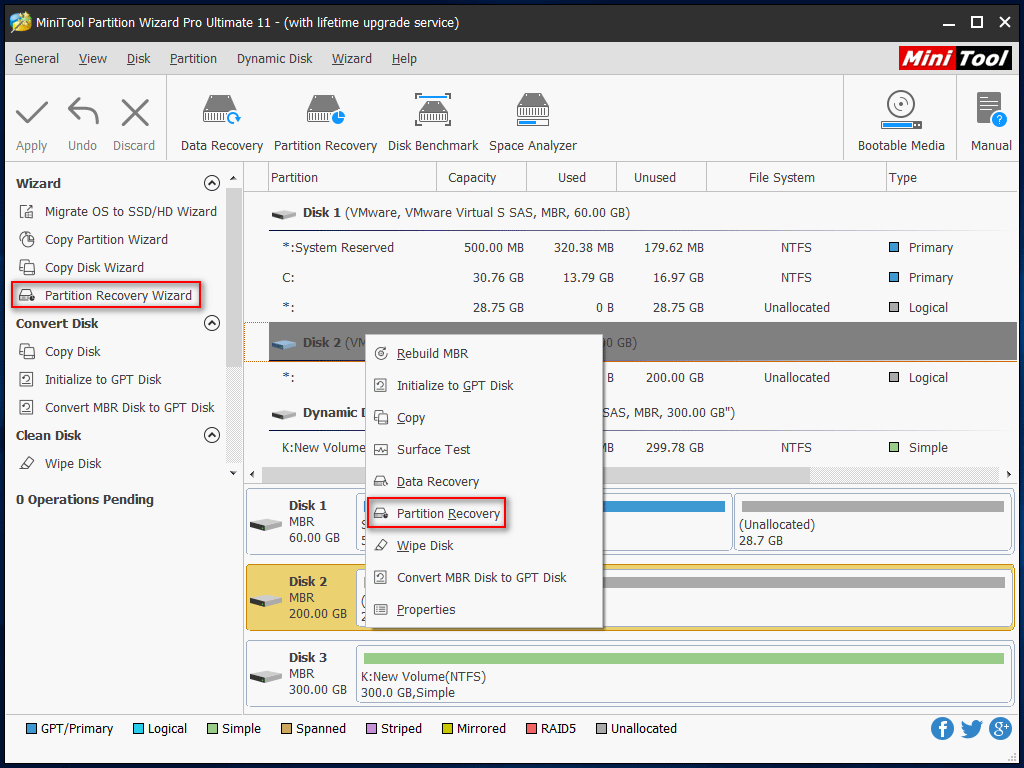Viewport: 1024px width, 768px height.
Task: Open the General menu
Action: 37,59
